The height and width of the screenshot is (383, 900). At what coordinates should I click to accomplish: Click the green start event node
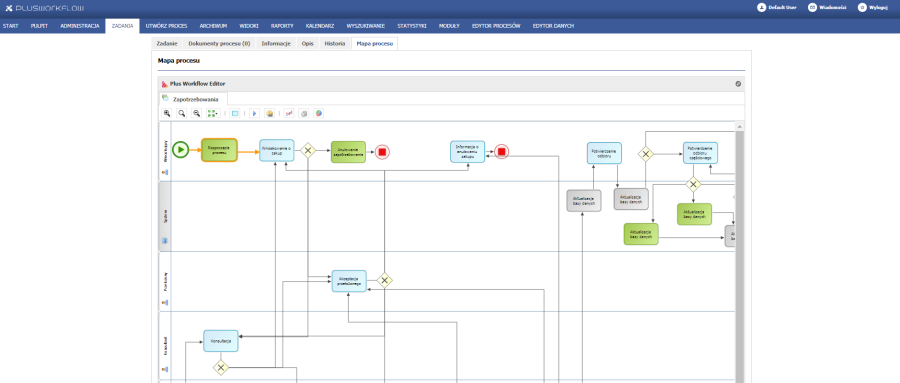coord(180,150)
